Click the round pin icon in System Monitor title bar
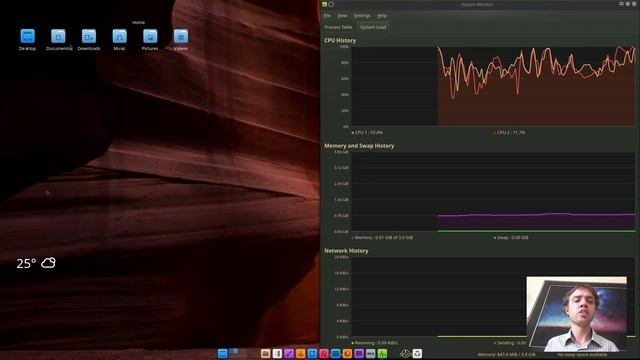This screenshot has height=360, width=640. pos(331,4)
